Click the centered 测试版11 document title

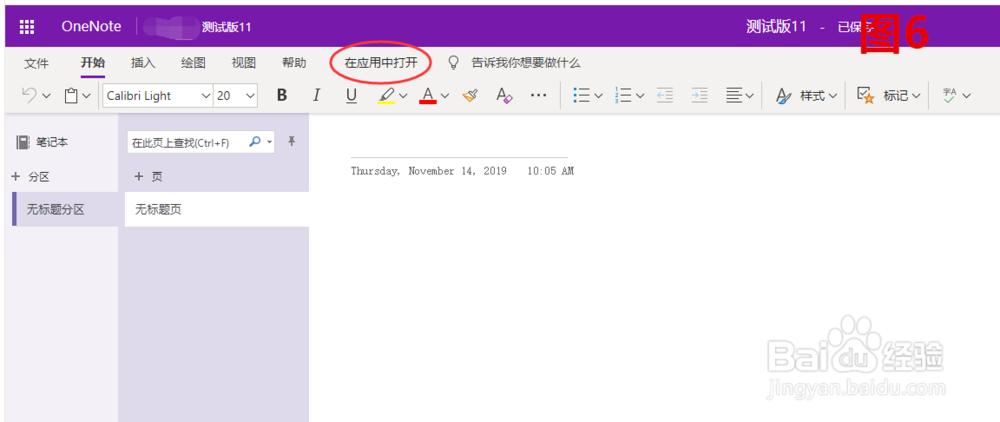tap(776, 26)
